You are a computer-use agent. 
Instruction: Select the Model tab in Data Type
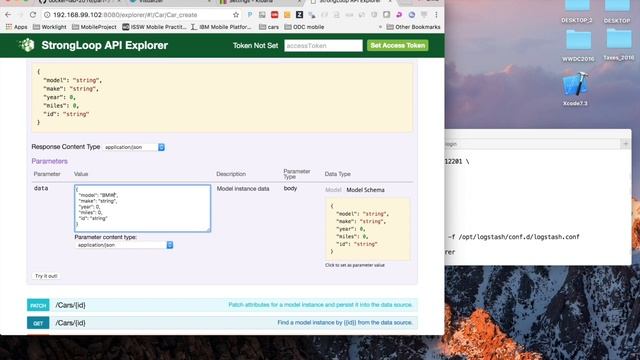(333, 190)
